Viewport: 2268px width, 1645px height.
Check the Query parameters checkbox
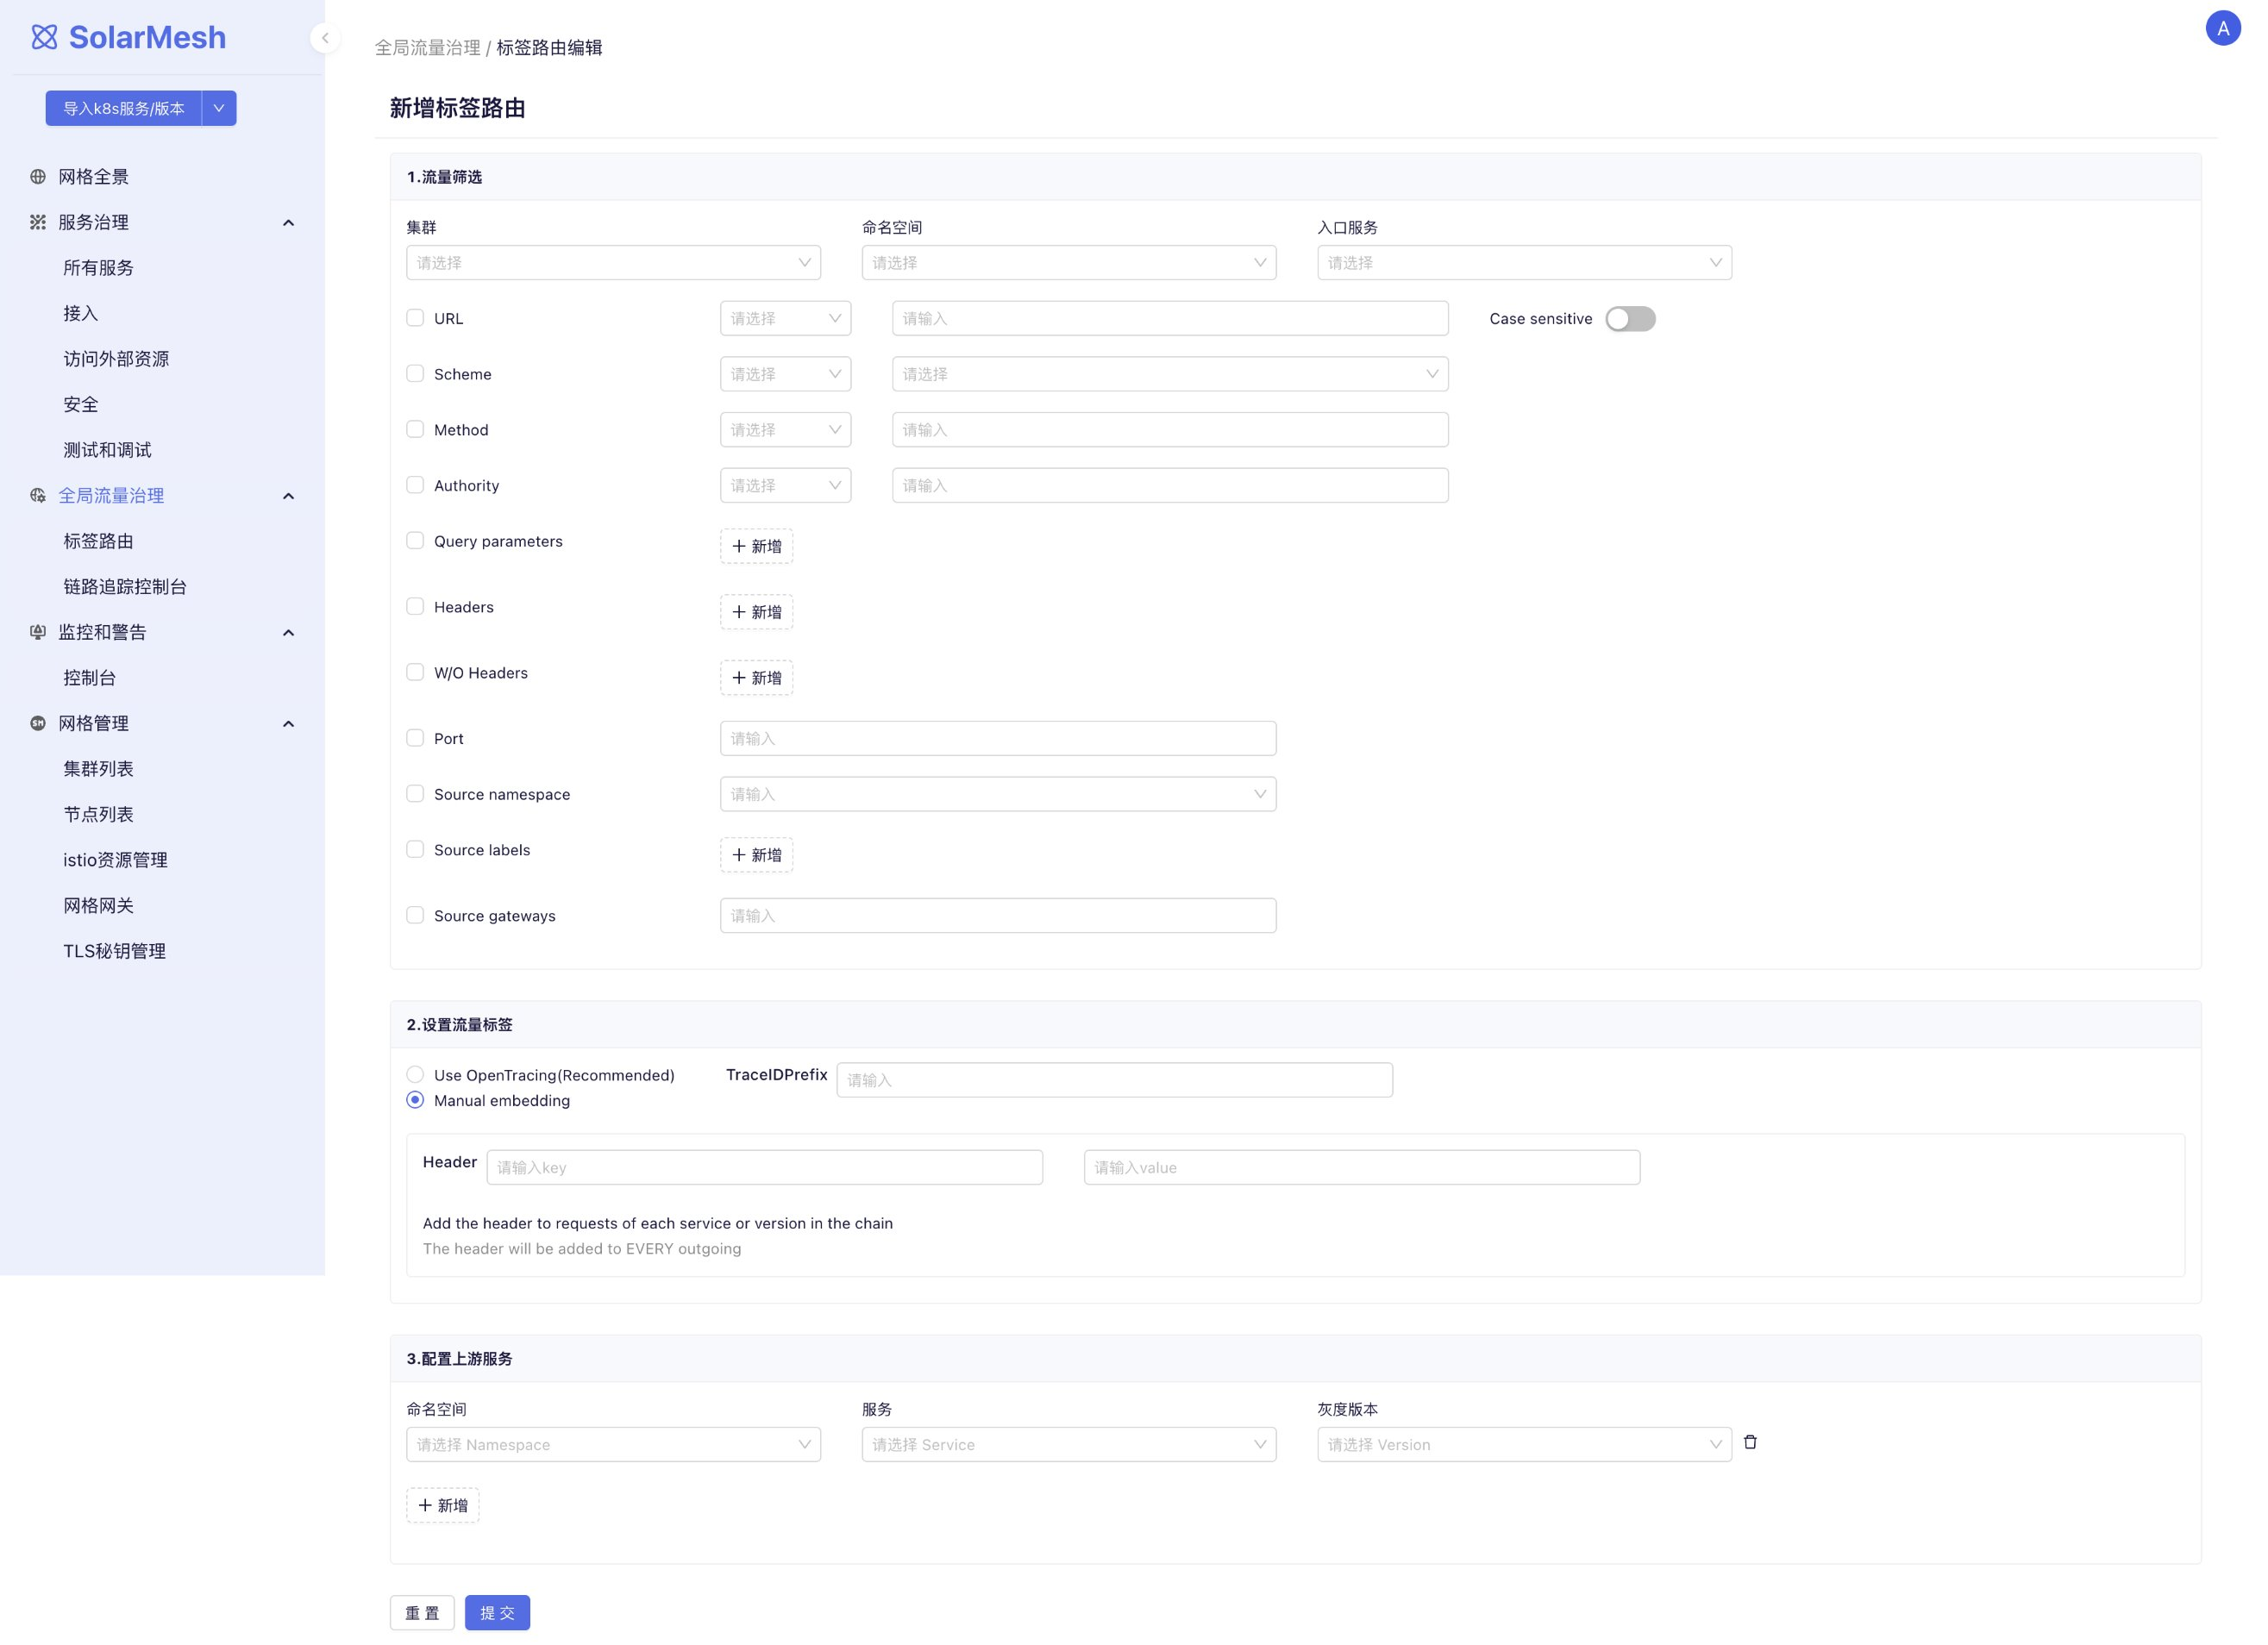(415, 540)
